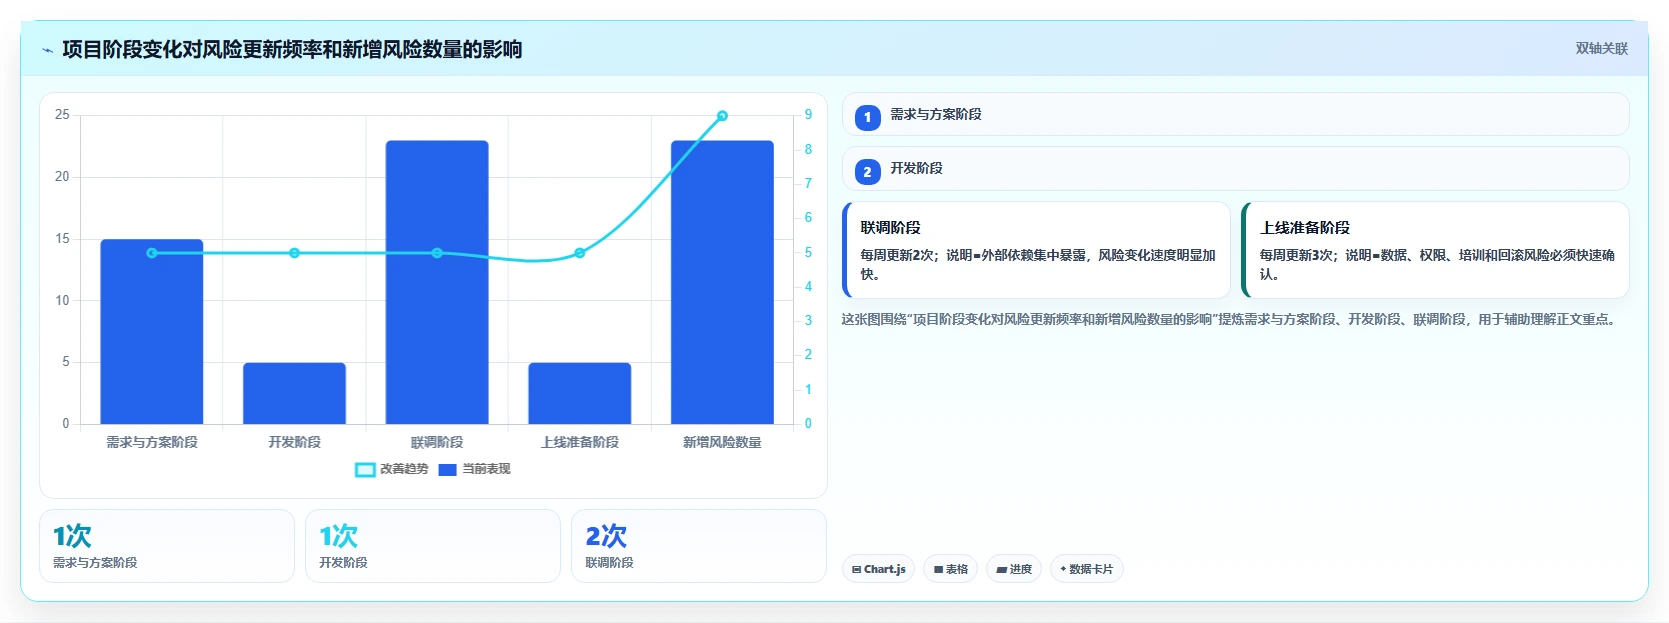
Task: Click the left axis value 25
Action: pos(62,115)
